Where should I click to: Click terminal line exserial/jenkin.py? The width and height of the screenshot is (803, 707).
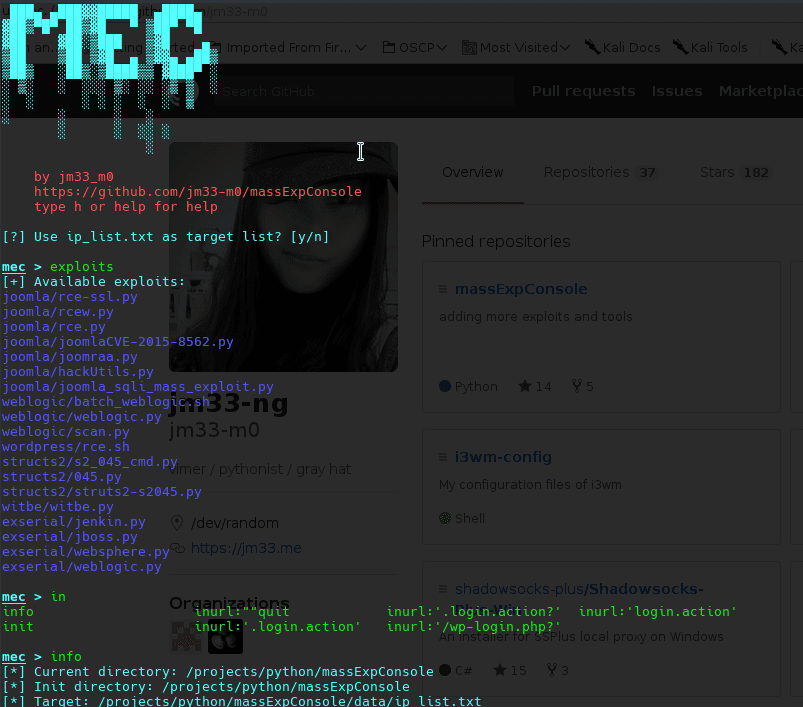74,522
